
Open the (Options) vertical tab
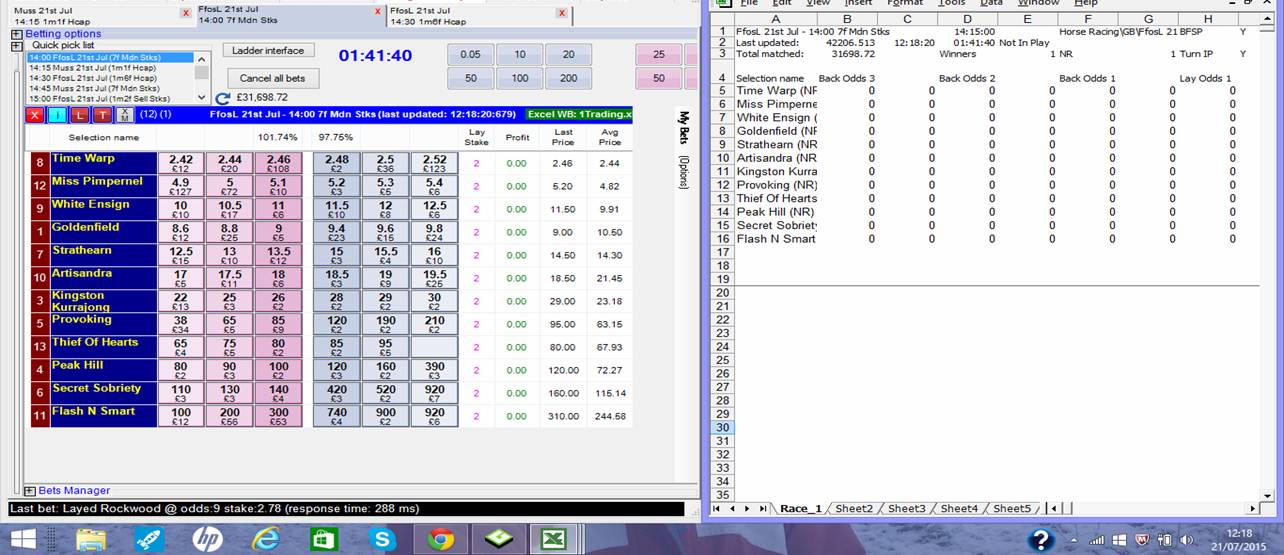(x=683, y=172)
